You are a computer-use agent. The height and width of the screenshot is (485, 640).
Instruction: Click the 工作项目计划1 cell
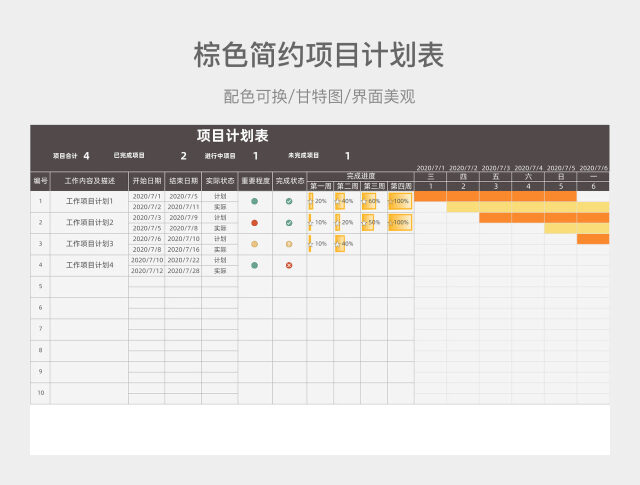[89, 201]
